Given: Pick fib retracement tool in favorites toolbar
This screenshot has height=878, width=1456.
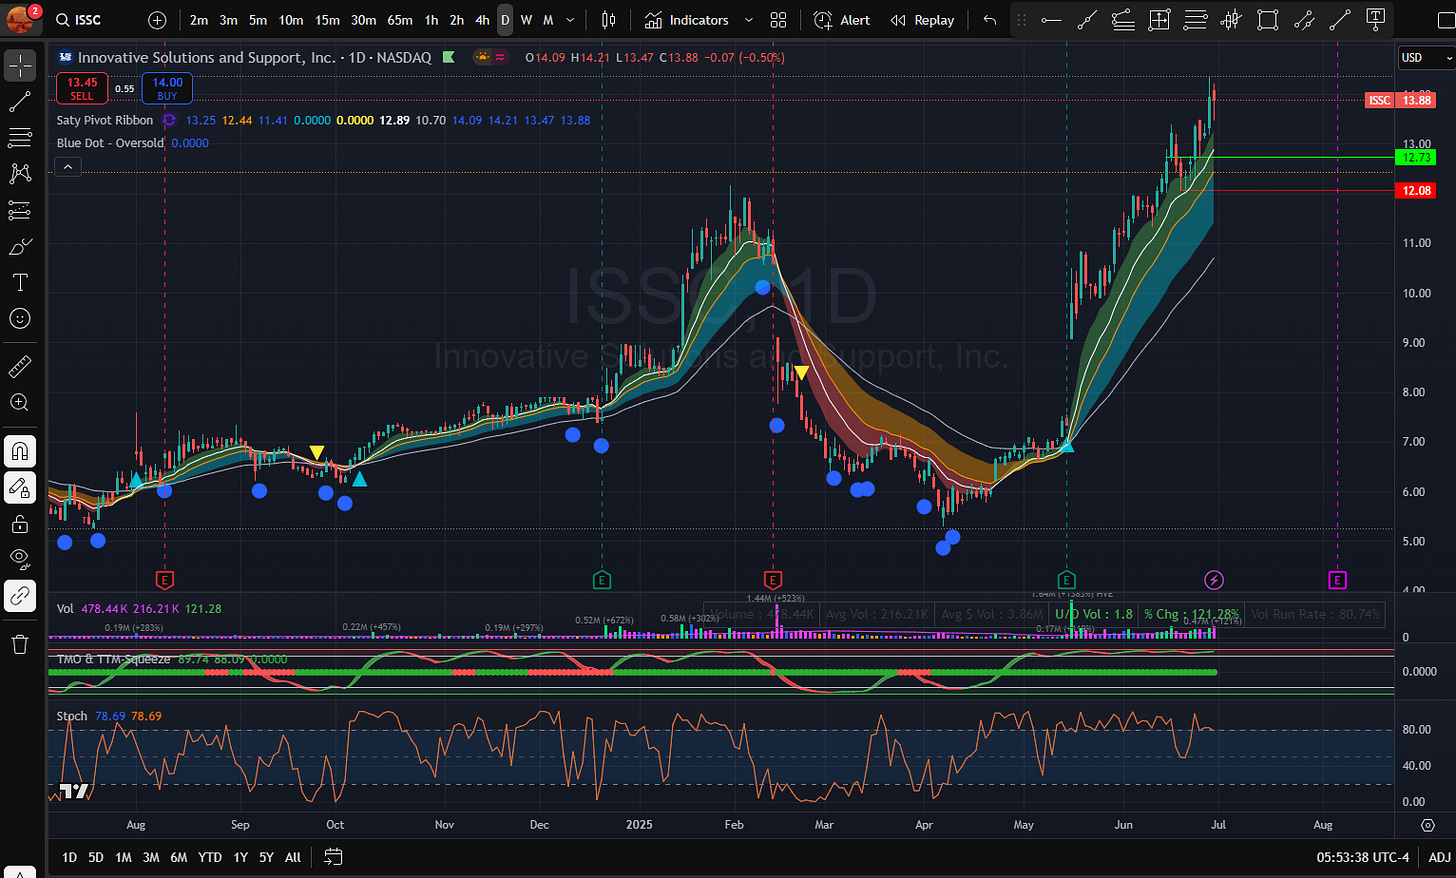Looking at the screenshot, I should (x=1195, y=20).
